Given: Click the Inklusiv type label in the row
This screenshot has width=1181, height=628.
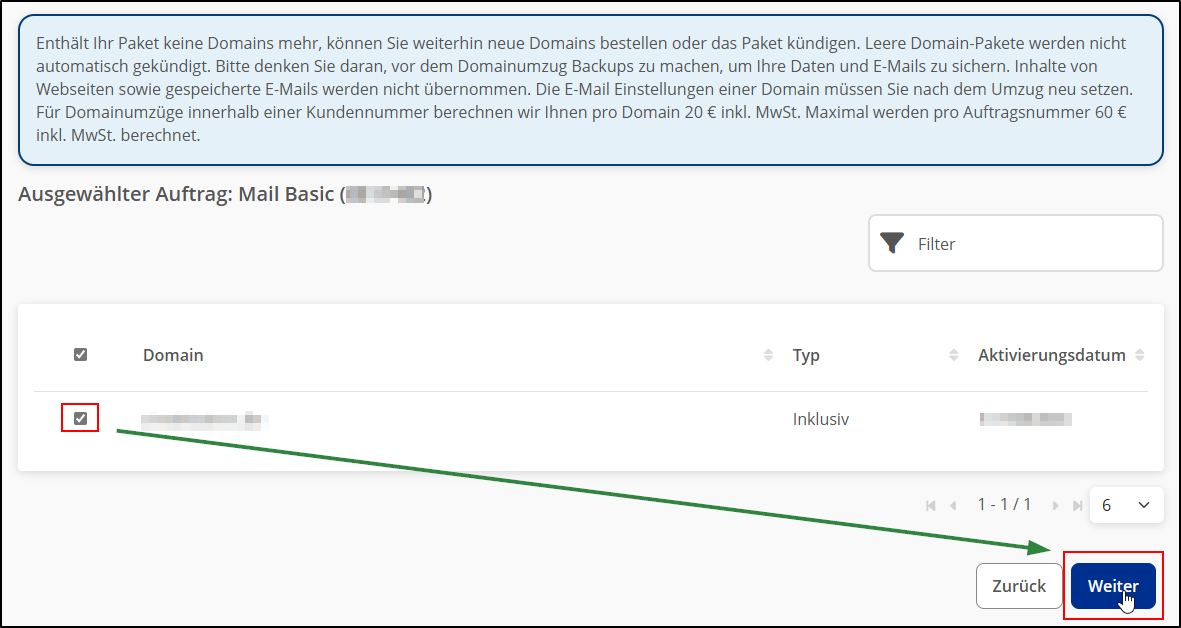Looking at the screenshot, I should pyautogui.click(x=821, y=419).
